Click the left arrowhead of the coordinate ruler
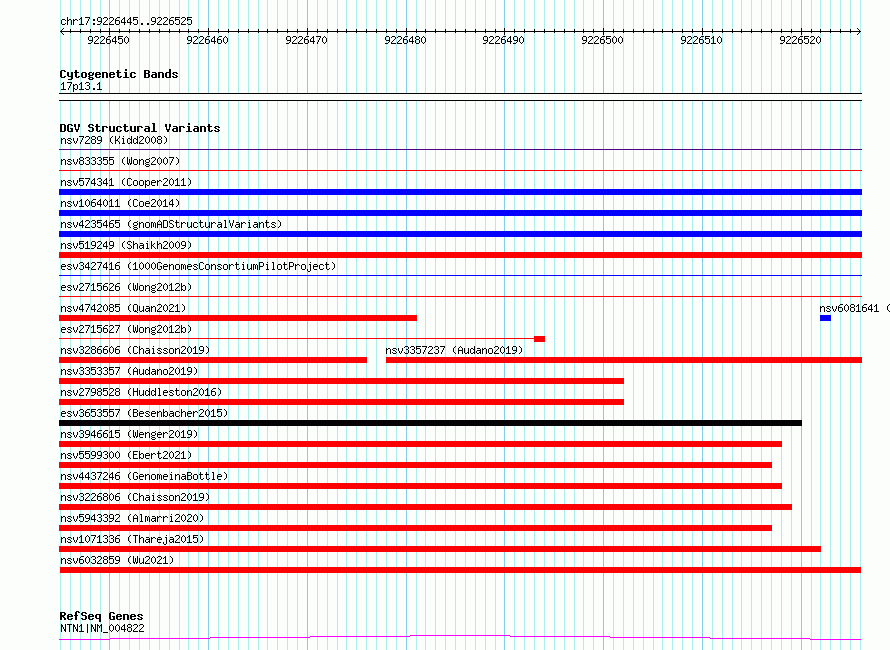 (x=62, y=32)
